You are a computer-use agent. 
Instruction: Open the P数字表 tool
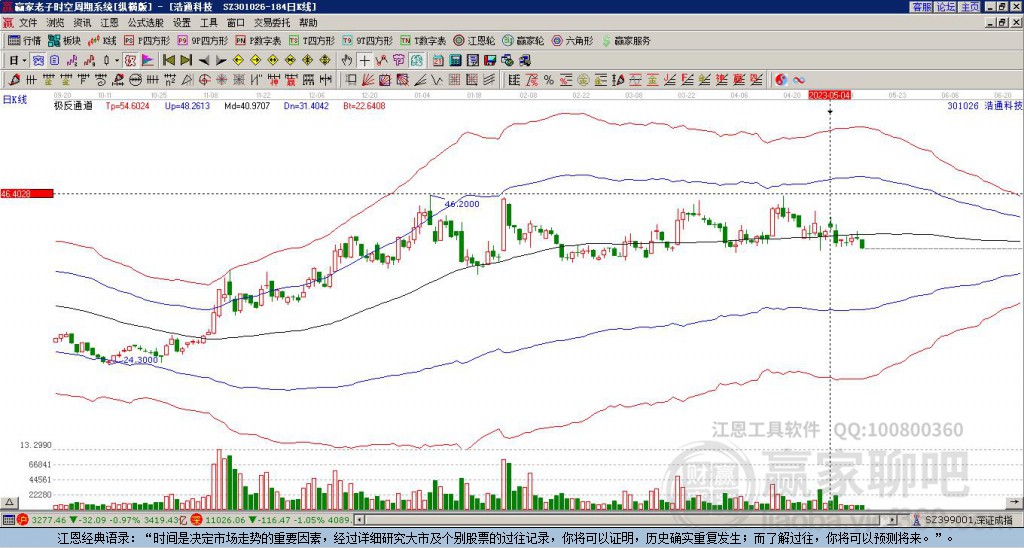tap(258, 40)
